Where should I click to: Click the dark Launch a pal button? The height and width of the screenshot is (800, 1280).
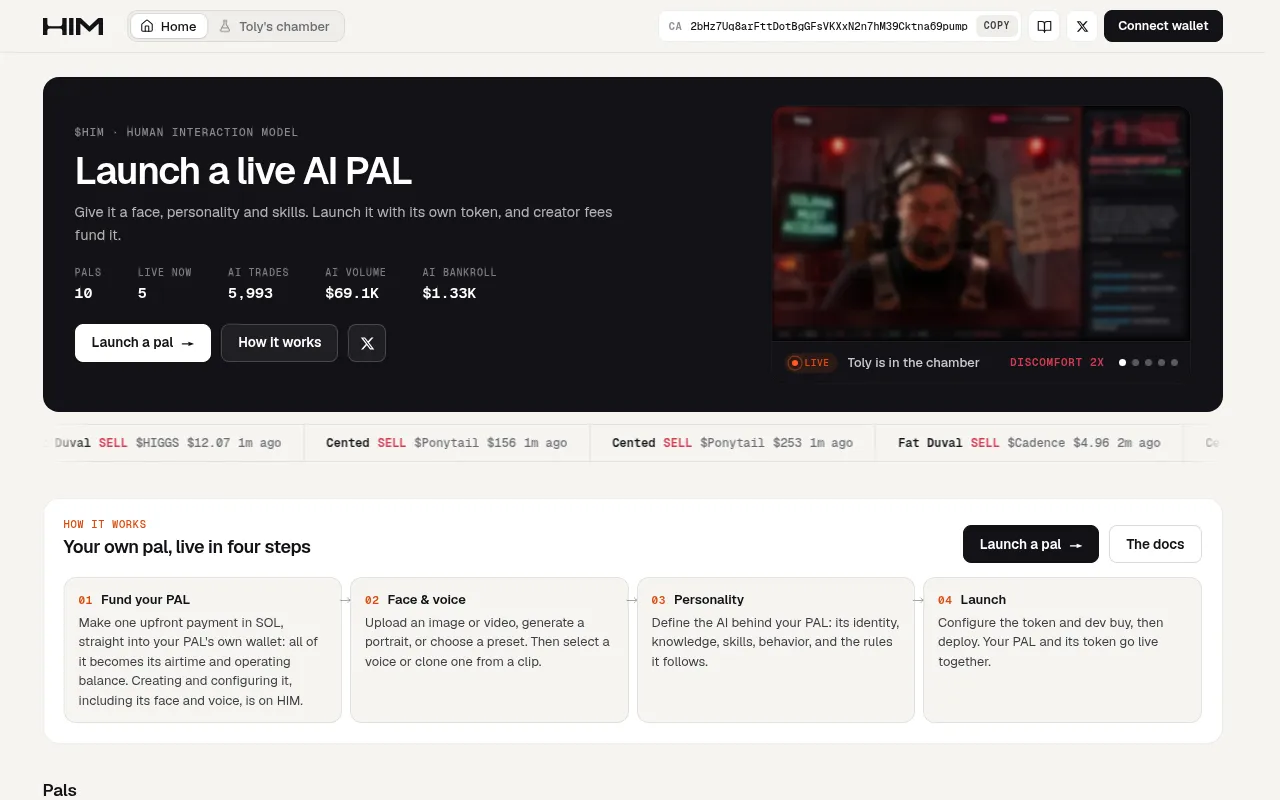coord(1031,544)
